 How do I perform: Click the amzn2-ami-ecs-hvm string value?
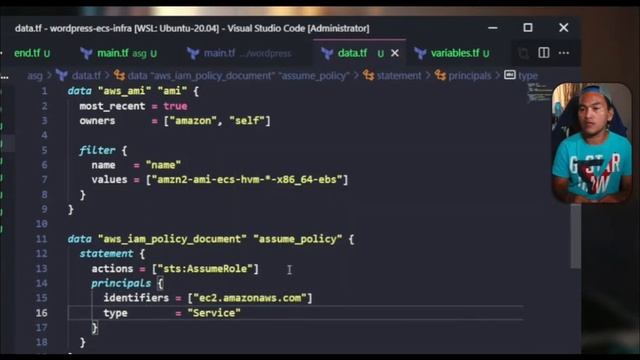tap(247, 180)
